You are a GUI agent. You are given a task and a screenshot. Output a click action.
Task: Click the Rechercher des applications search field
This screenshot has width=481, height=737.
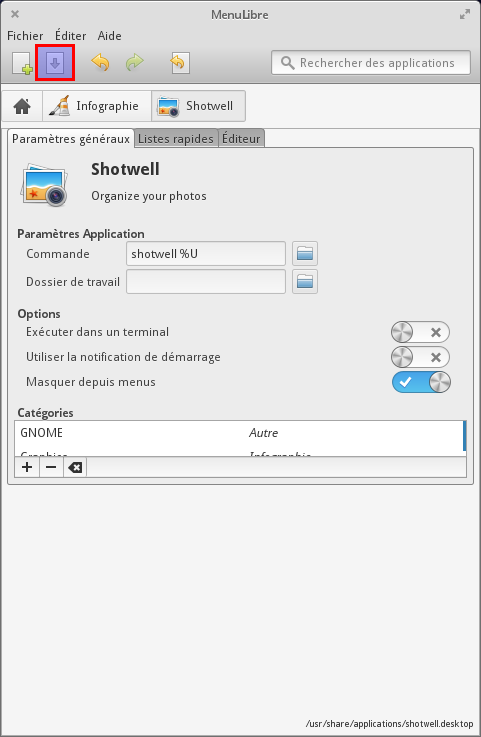pos(371,63)
